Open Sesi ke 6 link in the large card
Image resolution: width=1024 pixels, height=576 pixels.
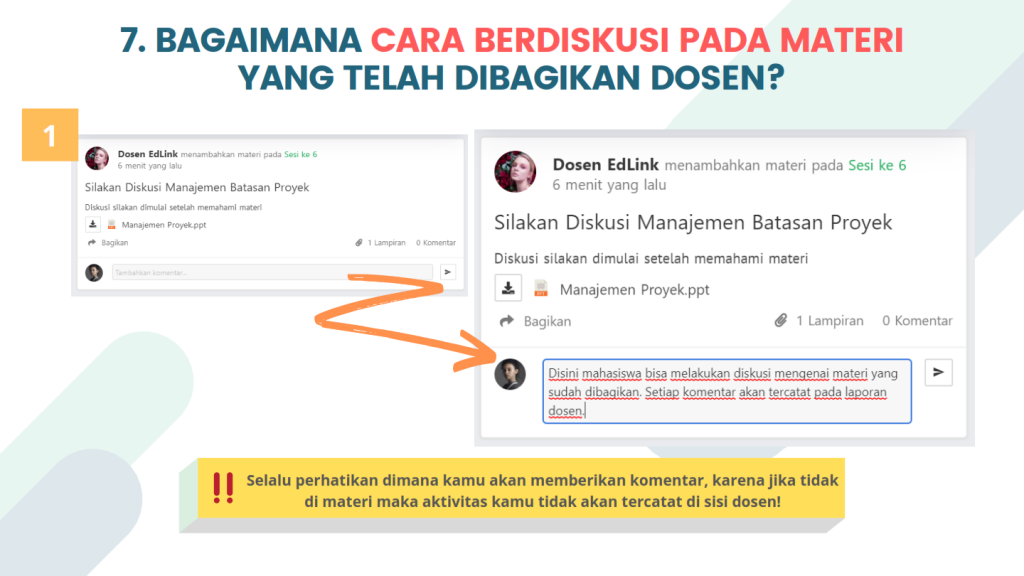tap(877, 165)
